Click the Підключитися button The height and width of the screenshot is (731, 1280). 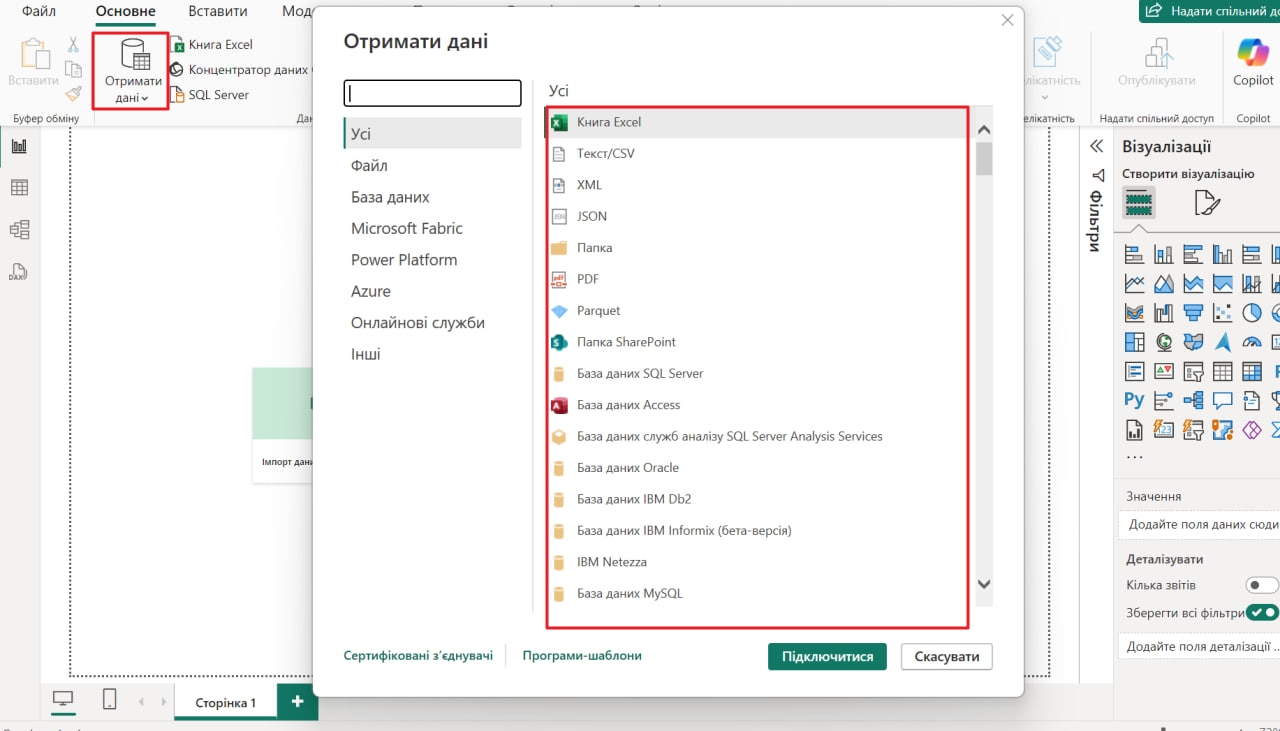coord(827,657)
